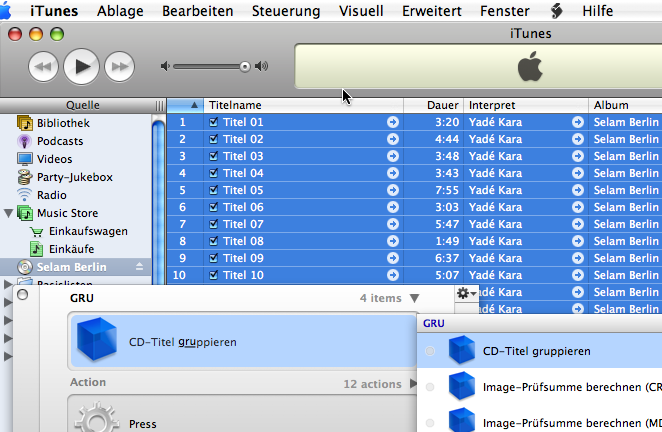
Task: Select Videos in the source list
Action: tap(54, 159)
